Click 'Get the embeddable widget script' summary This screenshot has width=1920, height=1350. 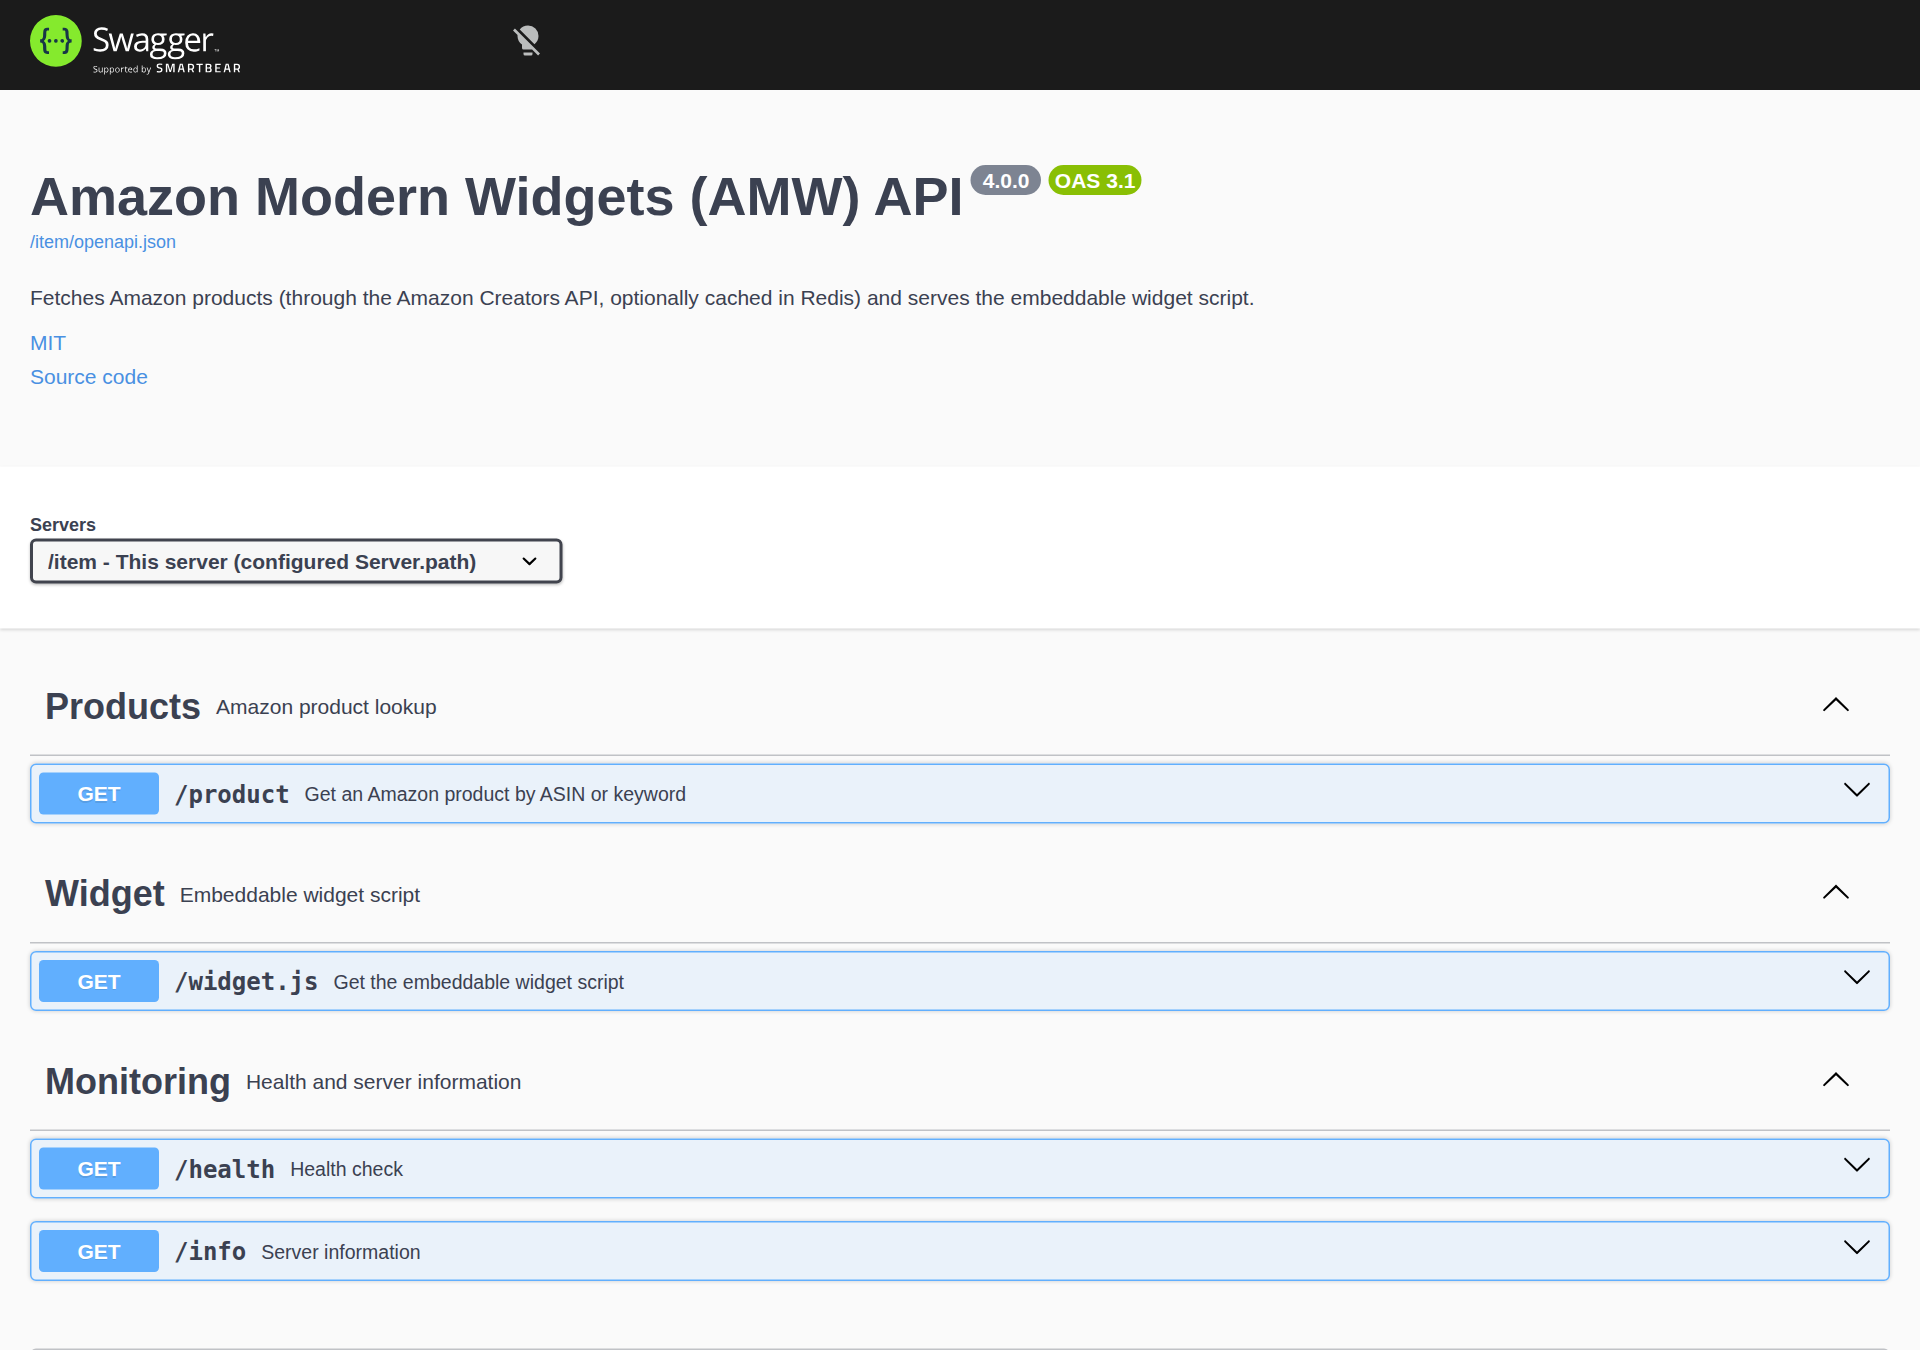pos(478,982)
